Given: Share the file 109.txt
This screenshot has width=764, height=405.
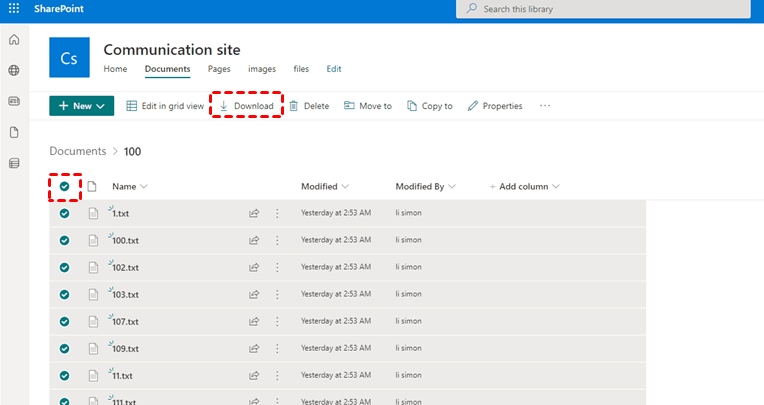Looking at the screenshot, I should click(254, 348).
